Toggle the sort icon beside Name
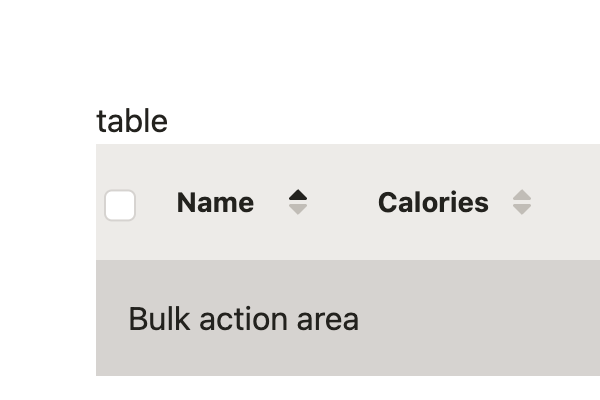The width and height of the screenshot is (600, 400). coord(298,203)
